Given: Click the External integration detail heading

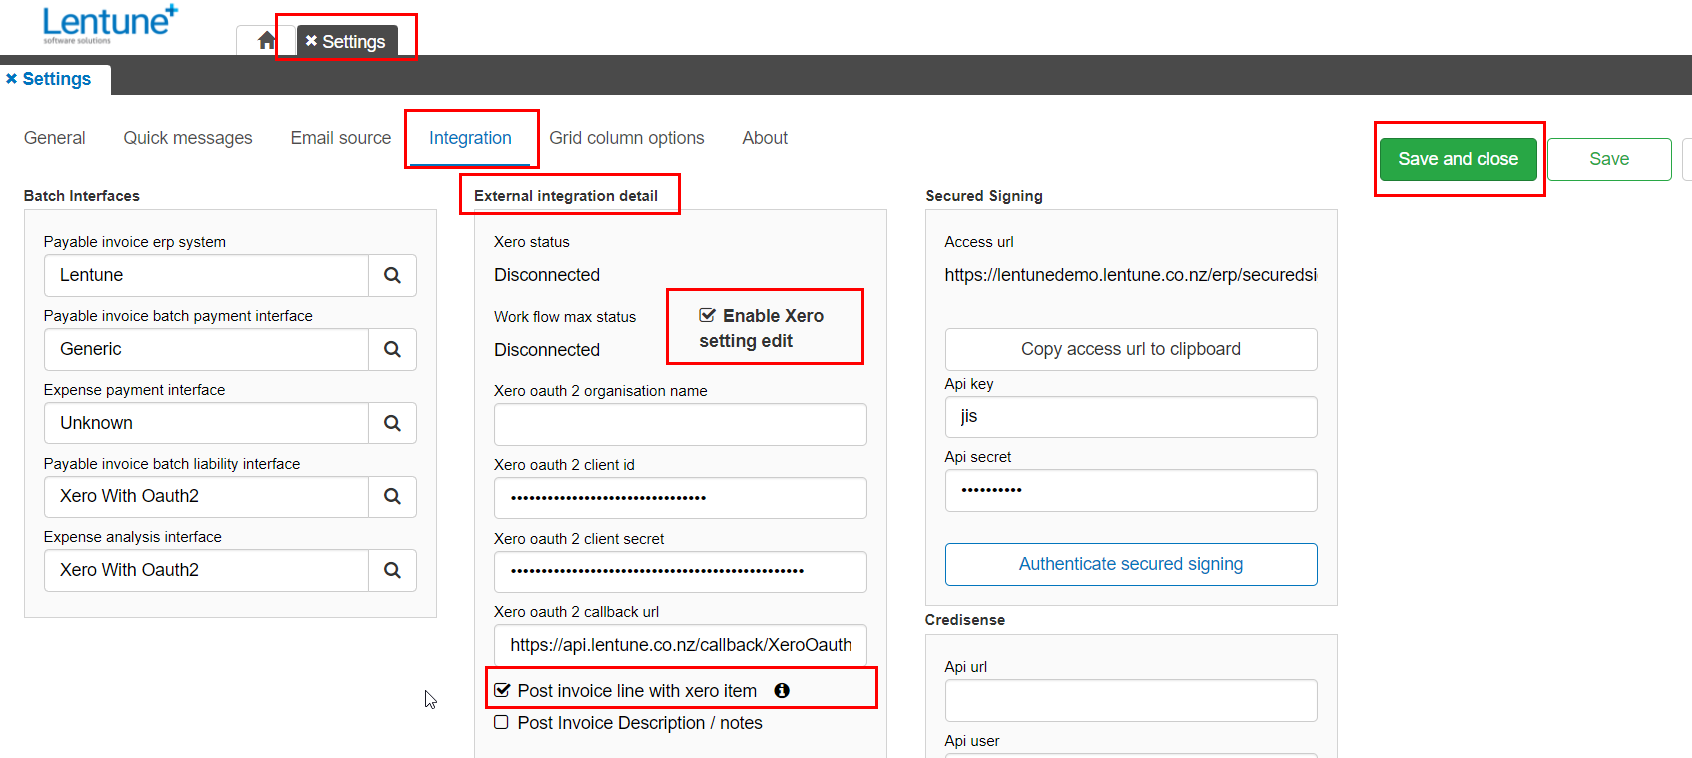Looking at the screenshot, I should 566,196.
